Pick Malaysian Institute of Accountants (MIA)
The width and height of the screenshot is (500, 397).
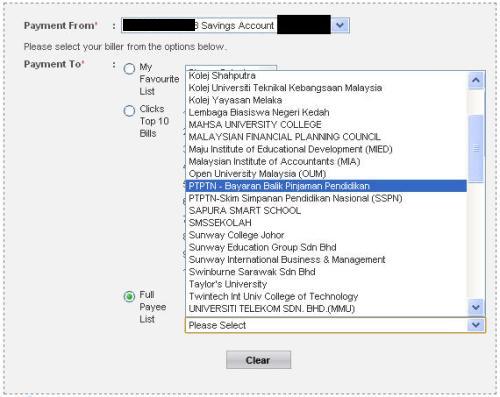pyautogui.click(x=326, y=161)
